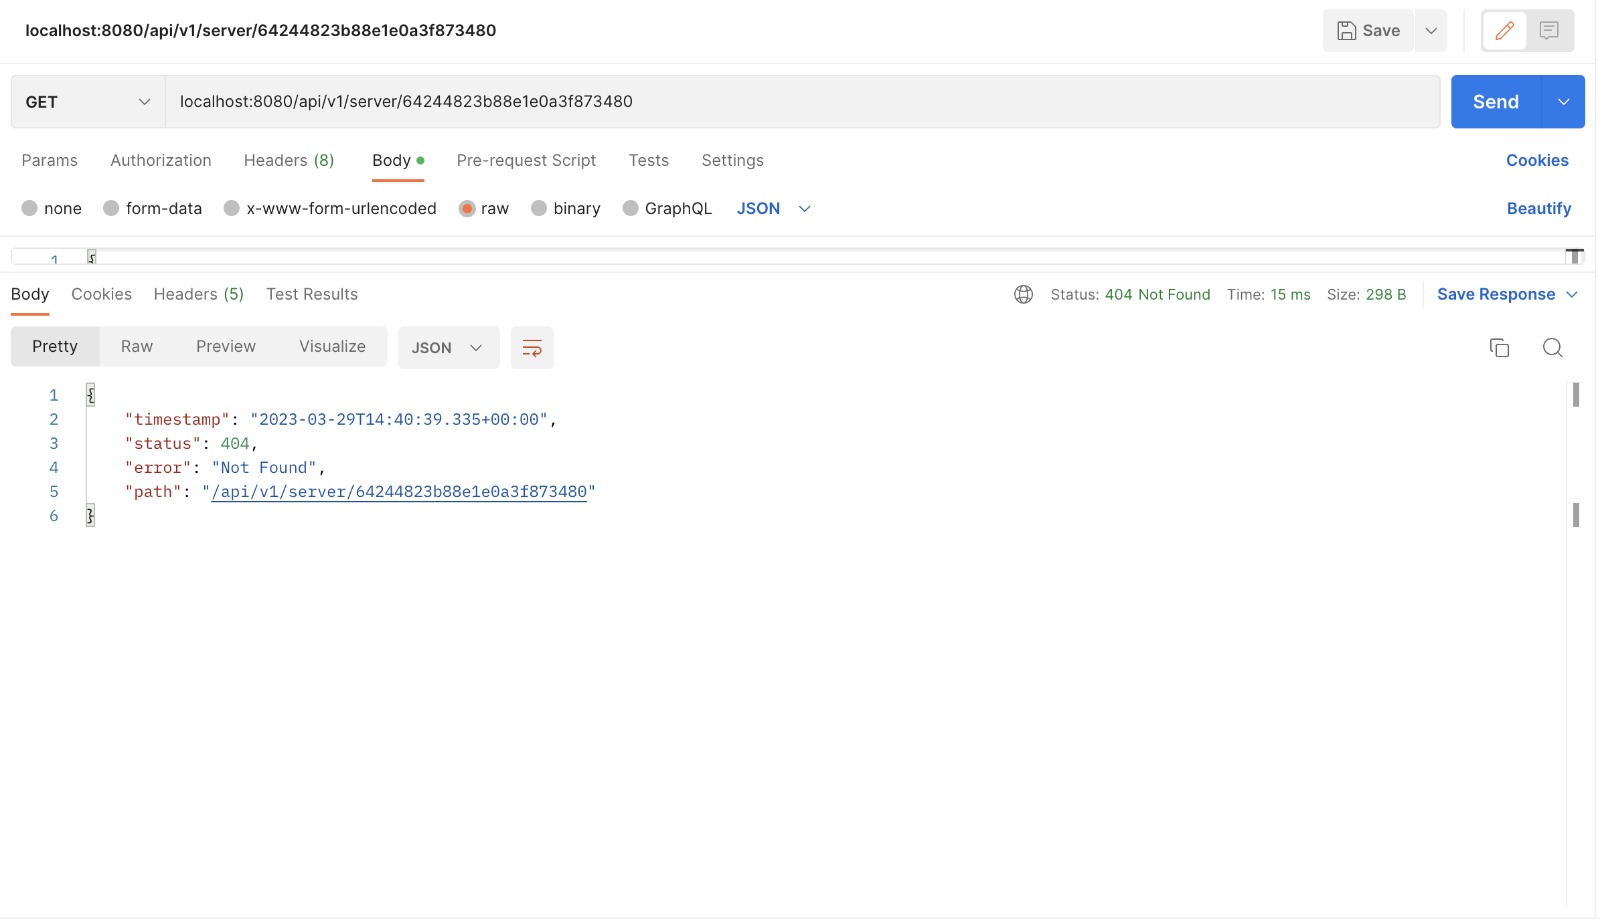
Task: Select the GraphQL body option
Action: [x=667, y=208]
